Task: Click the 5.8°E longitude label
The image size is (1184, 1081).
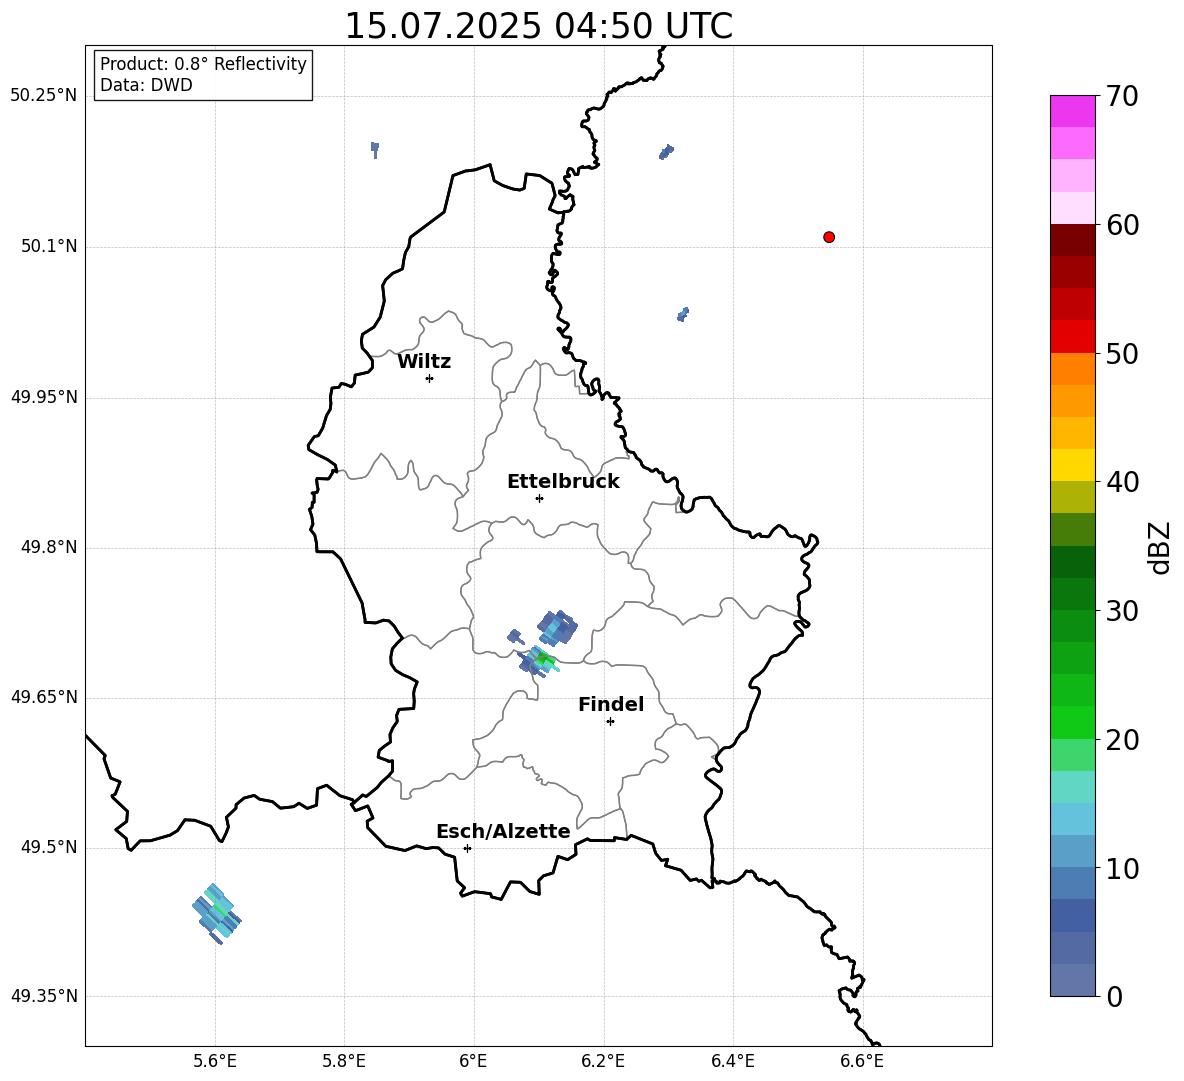Action: click(344, 1061)
